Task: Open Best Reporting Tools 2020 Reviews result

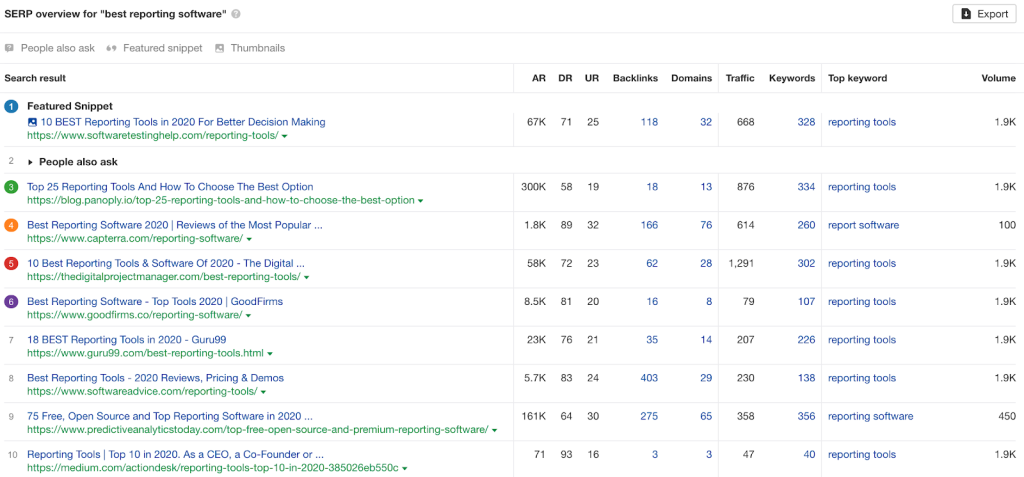Action: coord(155,378)
